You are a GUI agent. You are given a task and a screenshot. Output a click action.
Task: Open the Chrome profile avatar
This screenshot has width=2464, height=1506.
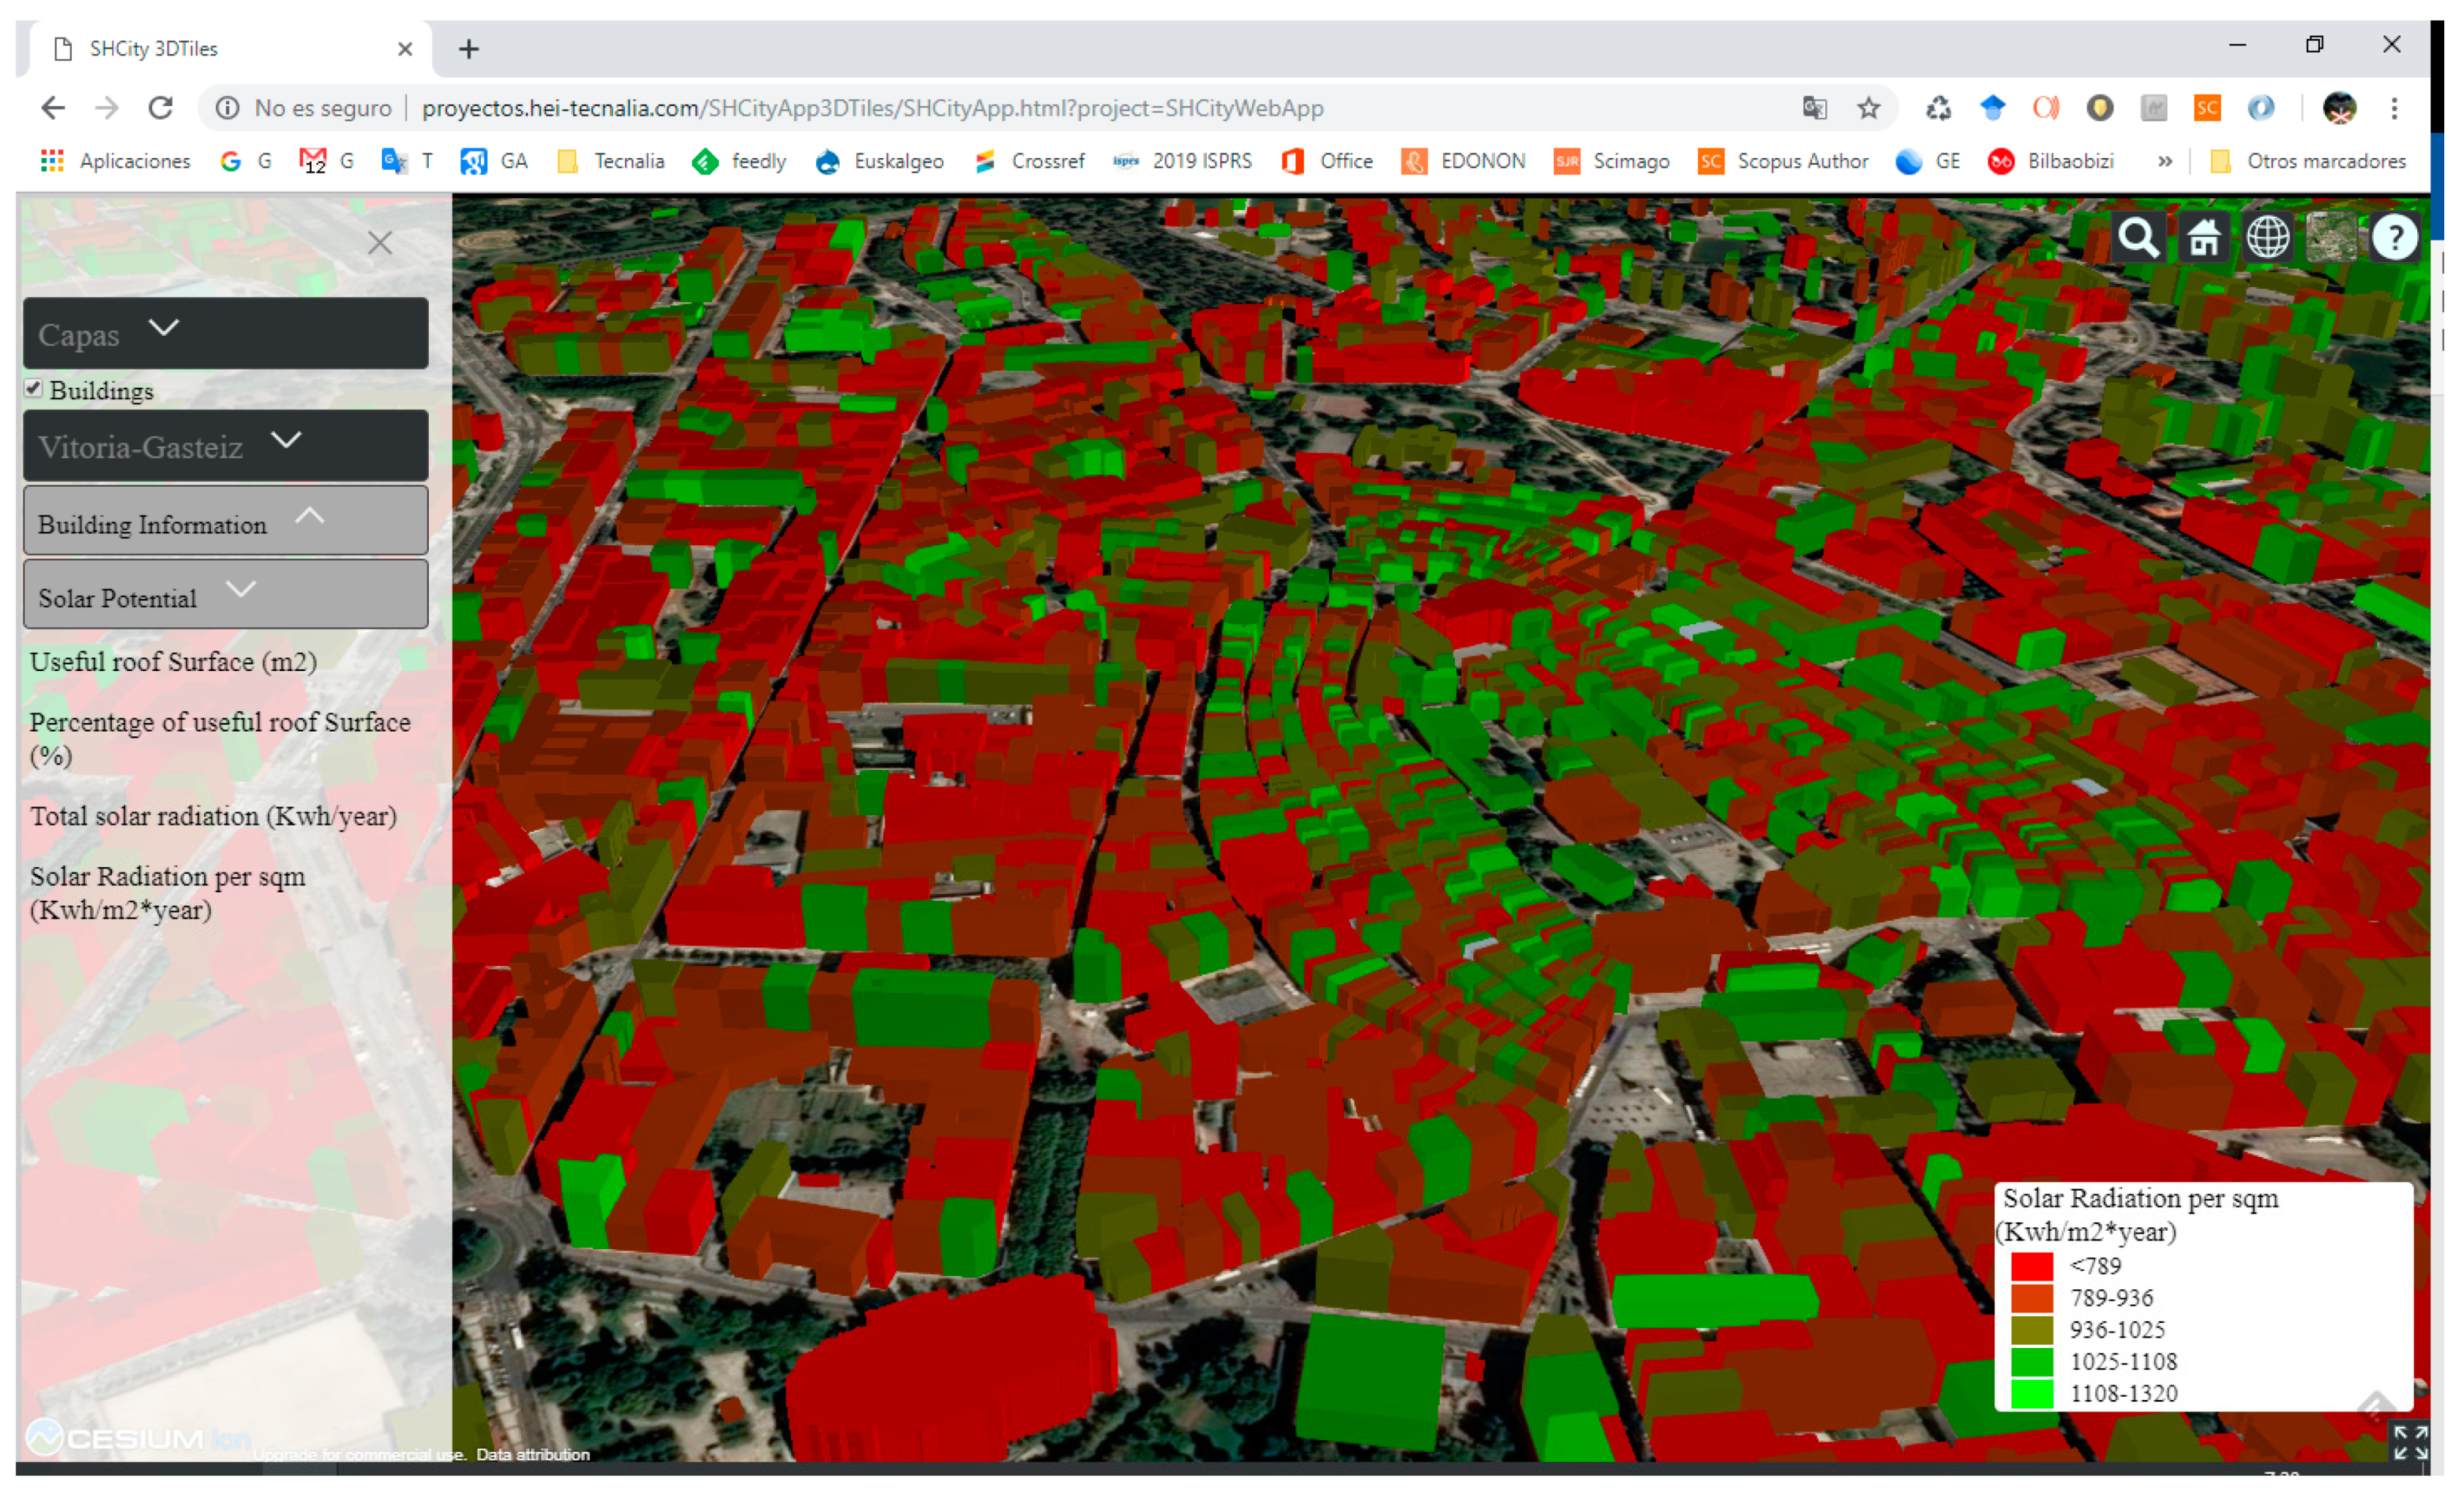tap(2340, 108)
